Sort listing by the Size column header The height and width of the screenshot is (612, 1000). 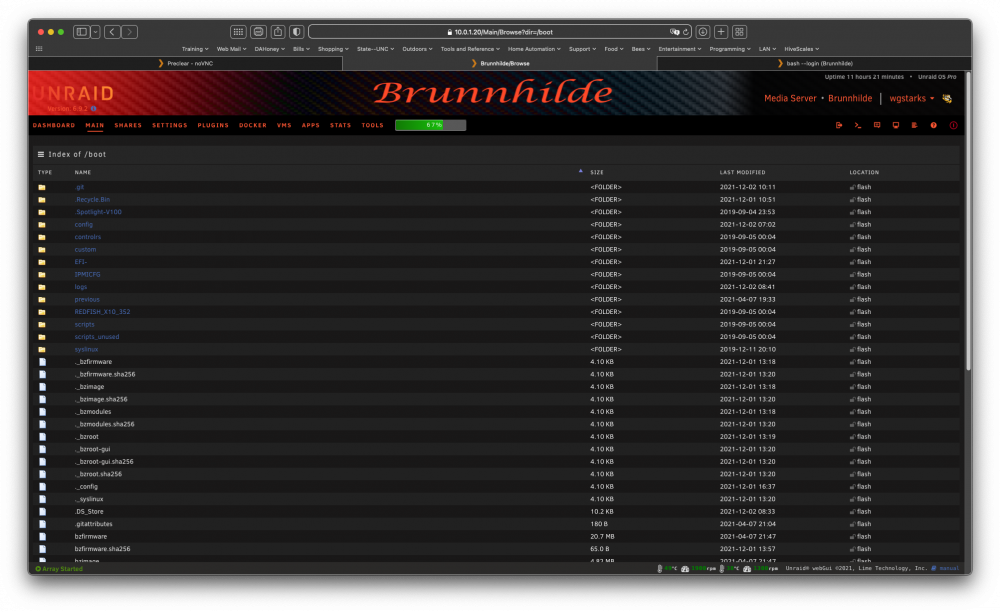(x=597, y=172)
